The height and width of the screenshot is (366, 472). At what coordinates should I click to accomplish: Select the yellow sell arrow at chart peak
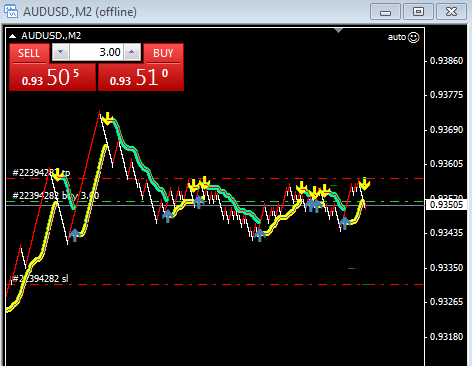(108, 119)
